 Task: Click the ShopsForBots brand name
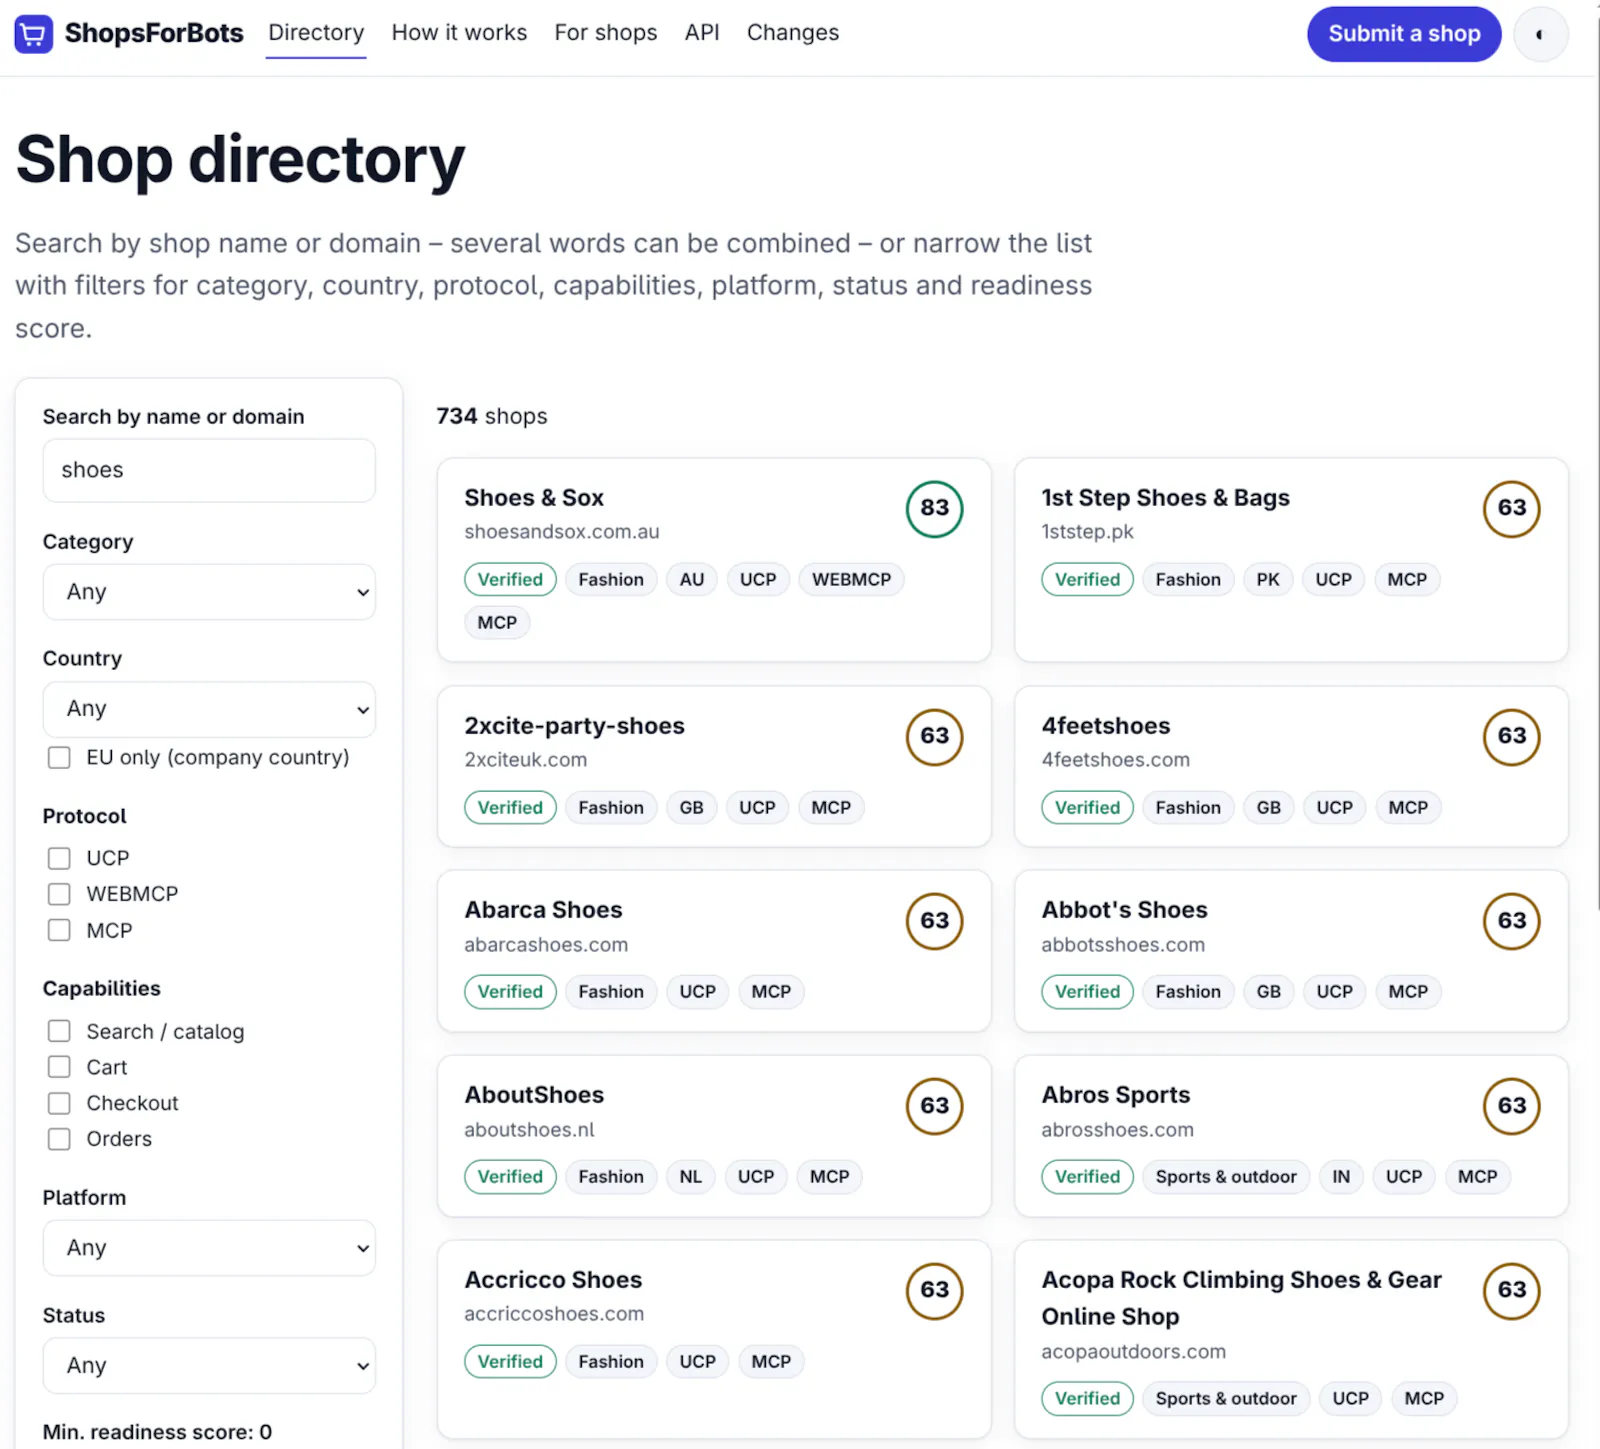(154, 33)
